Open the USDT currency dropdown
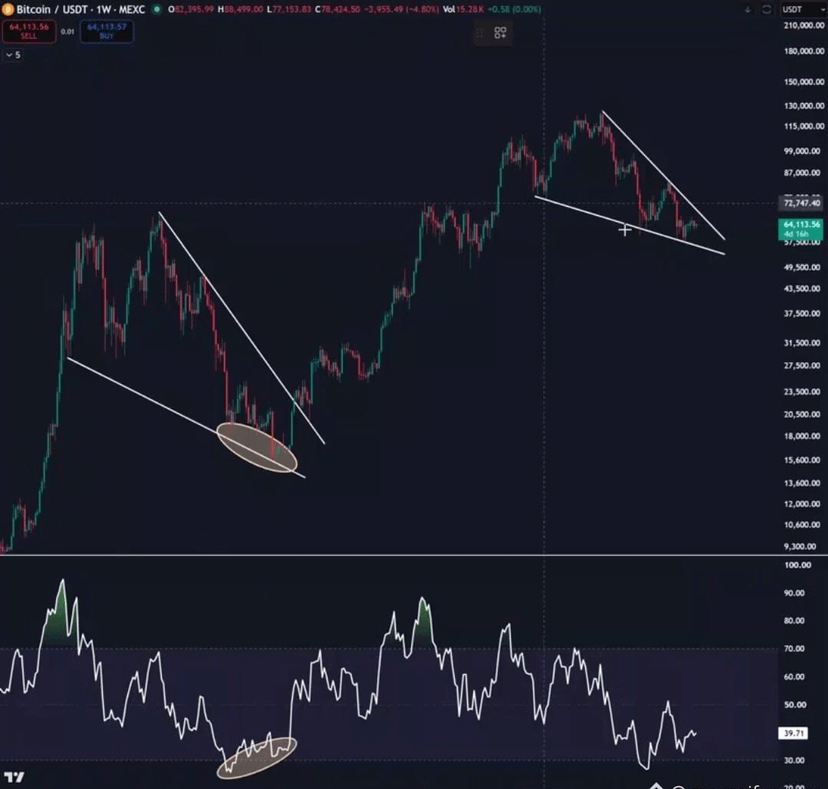The height and width of the screenshot is (789, 828). coord(803,10)
